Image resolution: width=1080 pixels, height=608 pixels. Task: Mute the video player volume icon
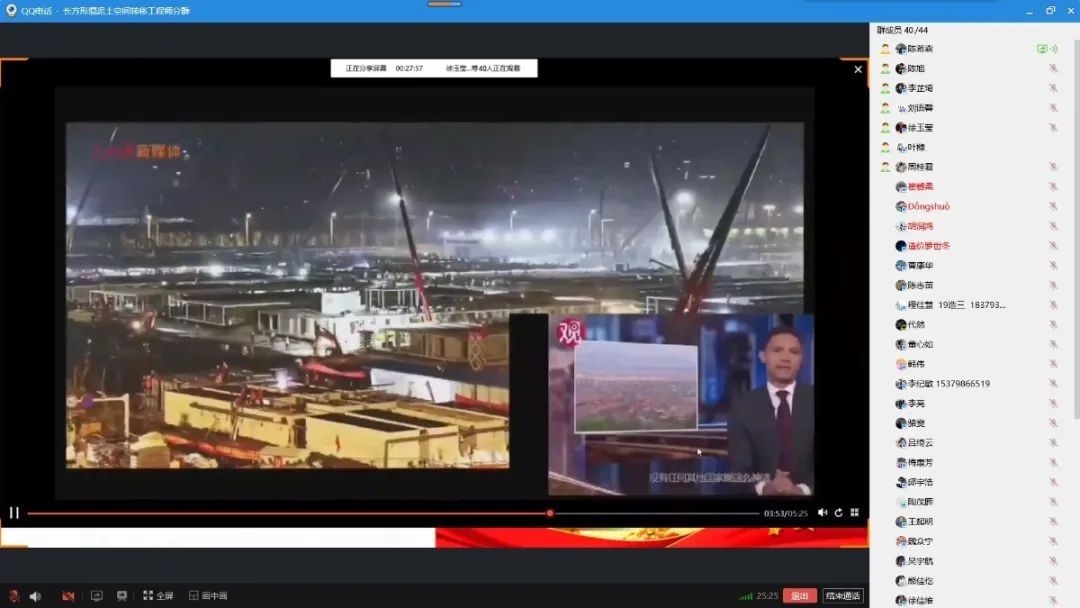click(x=822, y=513)
